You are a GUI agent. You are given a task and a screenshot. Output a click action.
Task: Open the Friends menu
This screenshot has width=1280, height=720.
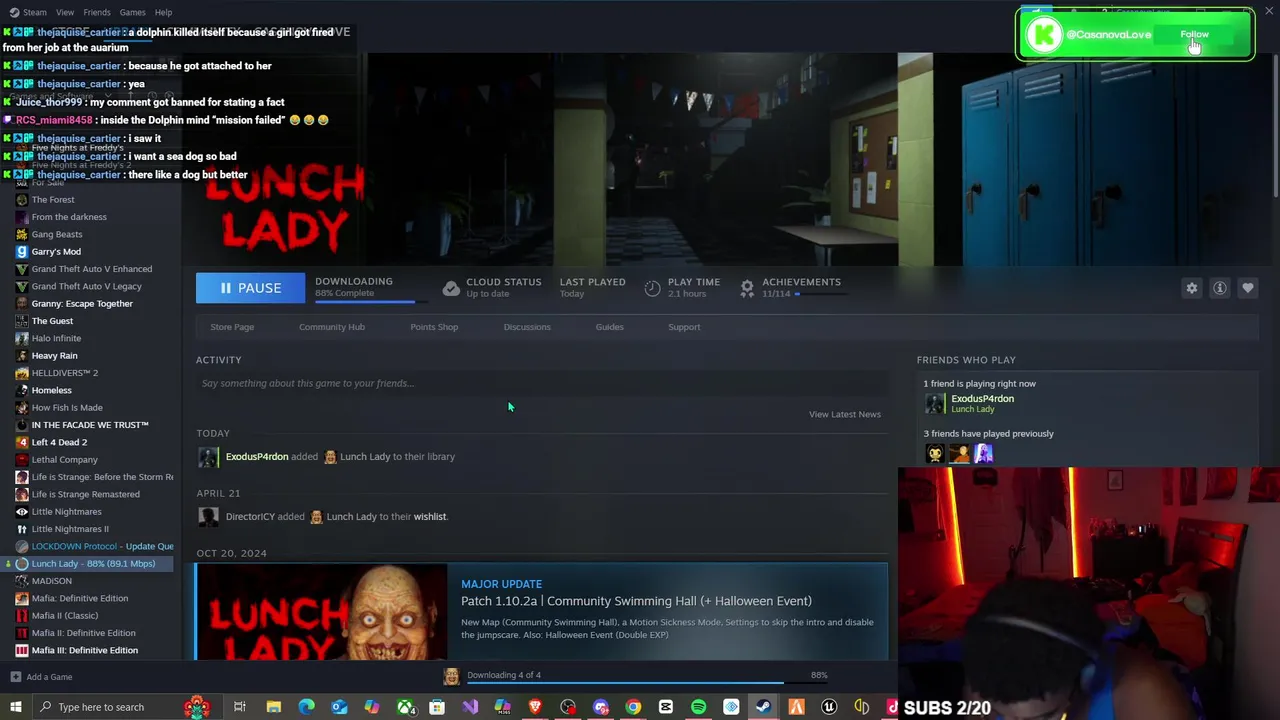pyautogui.click(x=97, y=12)
